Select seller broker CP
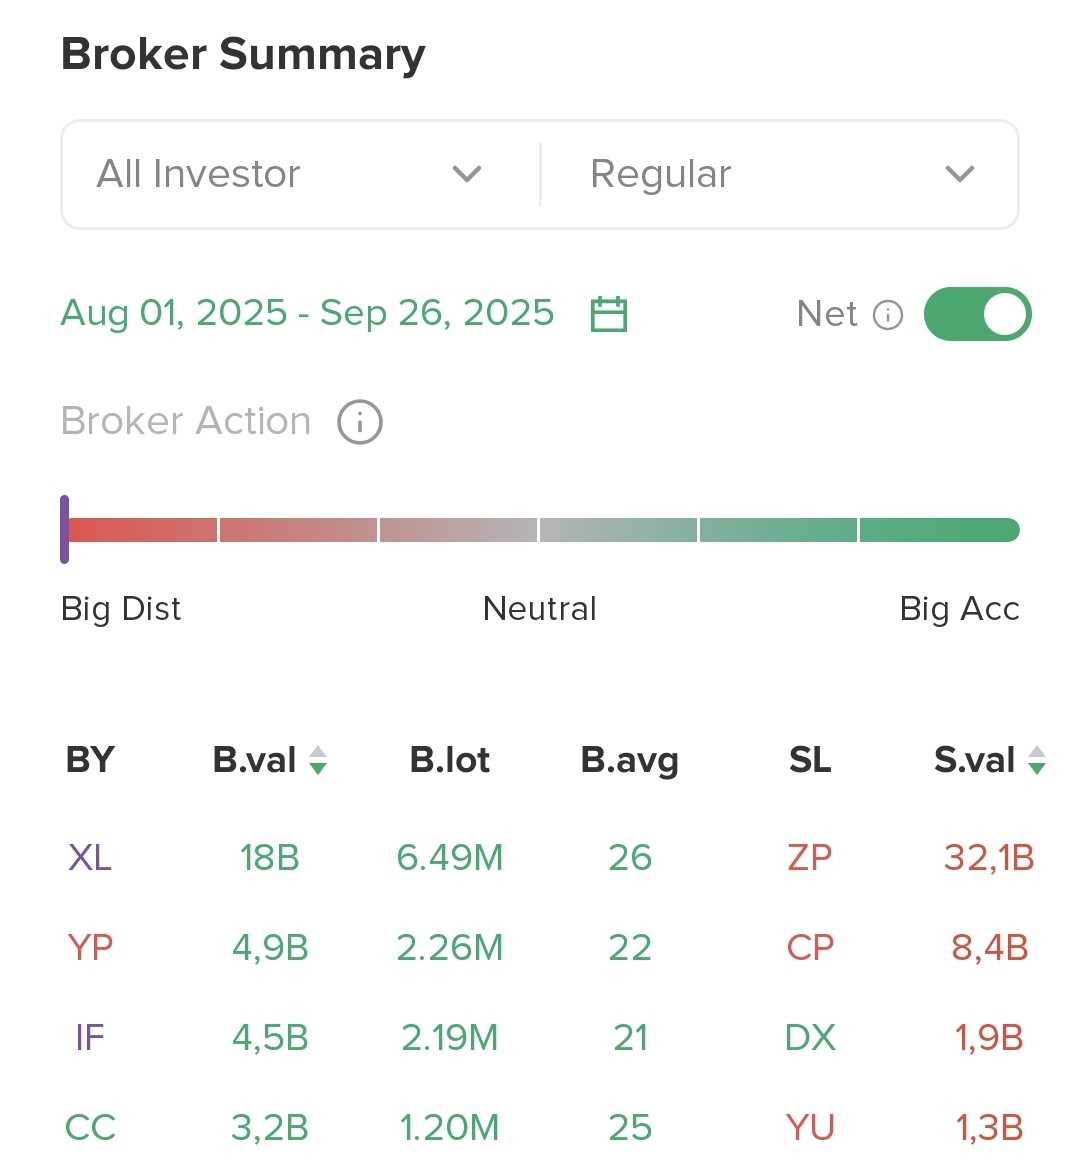The image size is (1080, 1172). tap(809, 947)
